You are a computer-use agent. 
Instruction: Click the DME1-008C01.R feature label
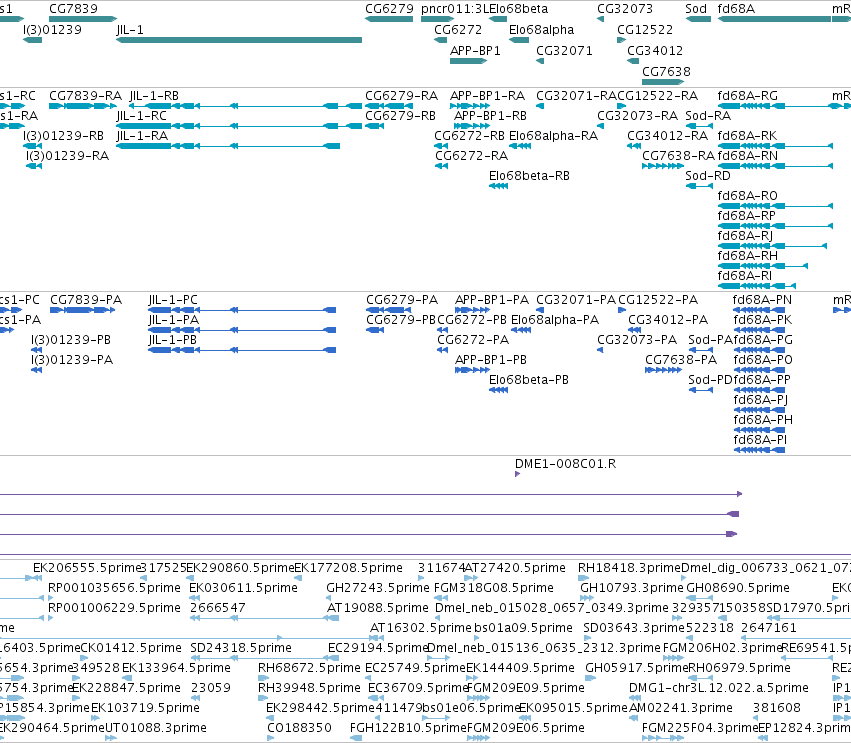point(565,463)
